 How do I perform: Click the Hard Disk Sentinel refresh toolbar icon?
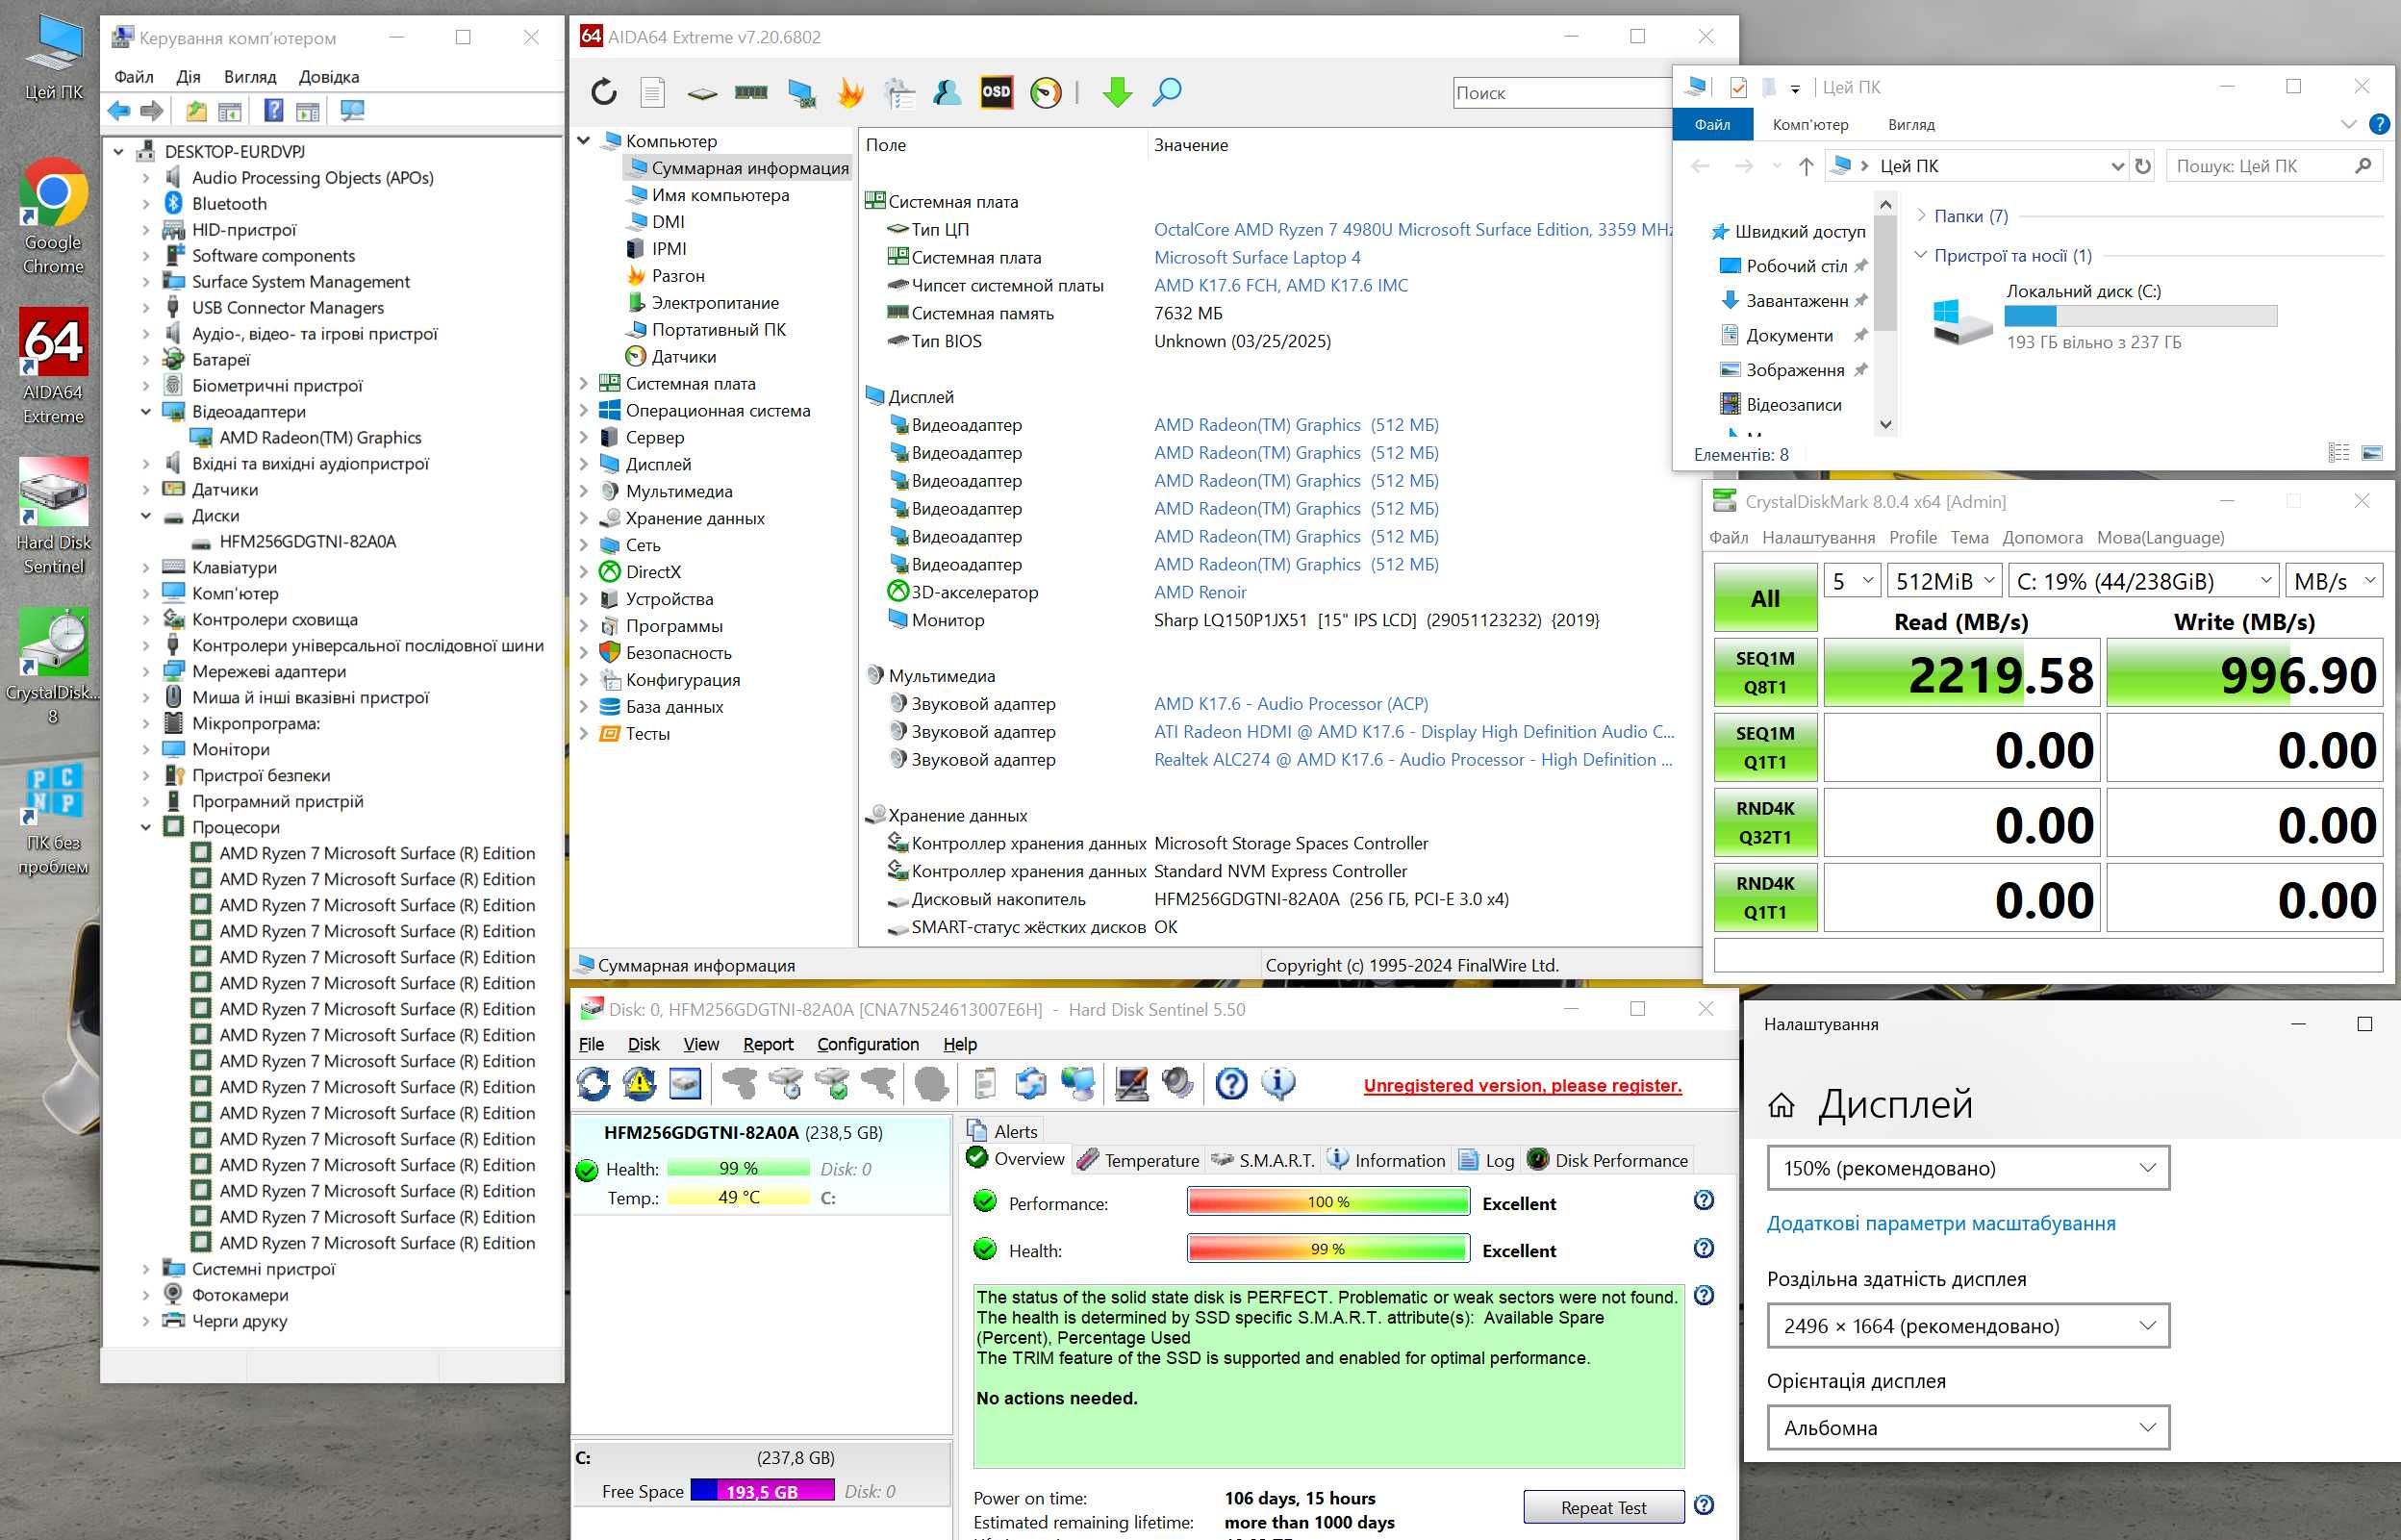[x=594, y=1083]
